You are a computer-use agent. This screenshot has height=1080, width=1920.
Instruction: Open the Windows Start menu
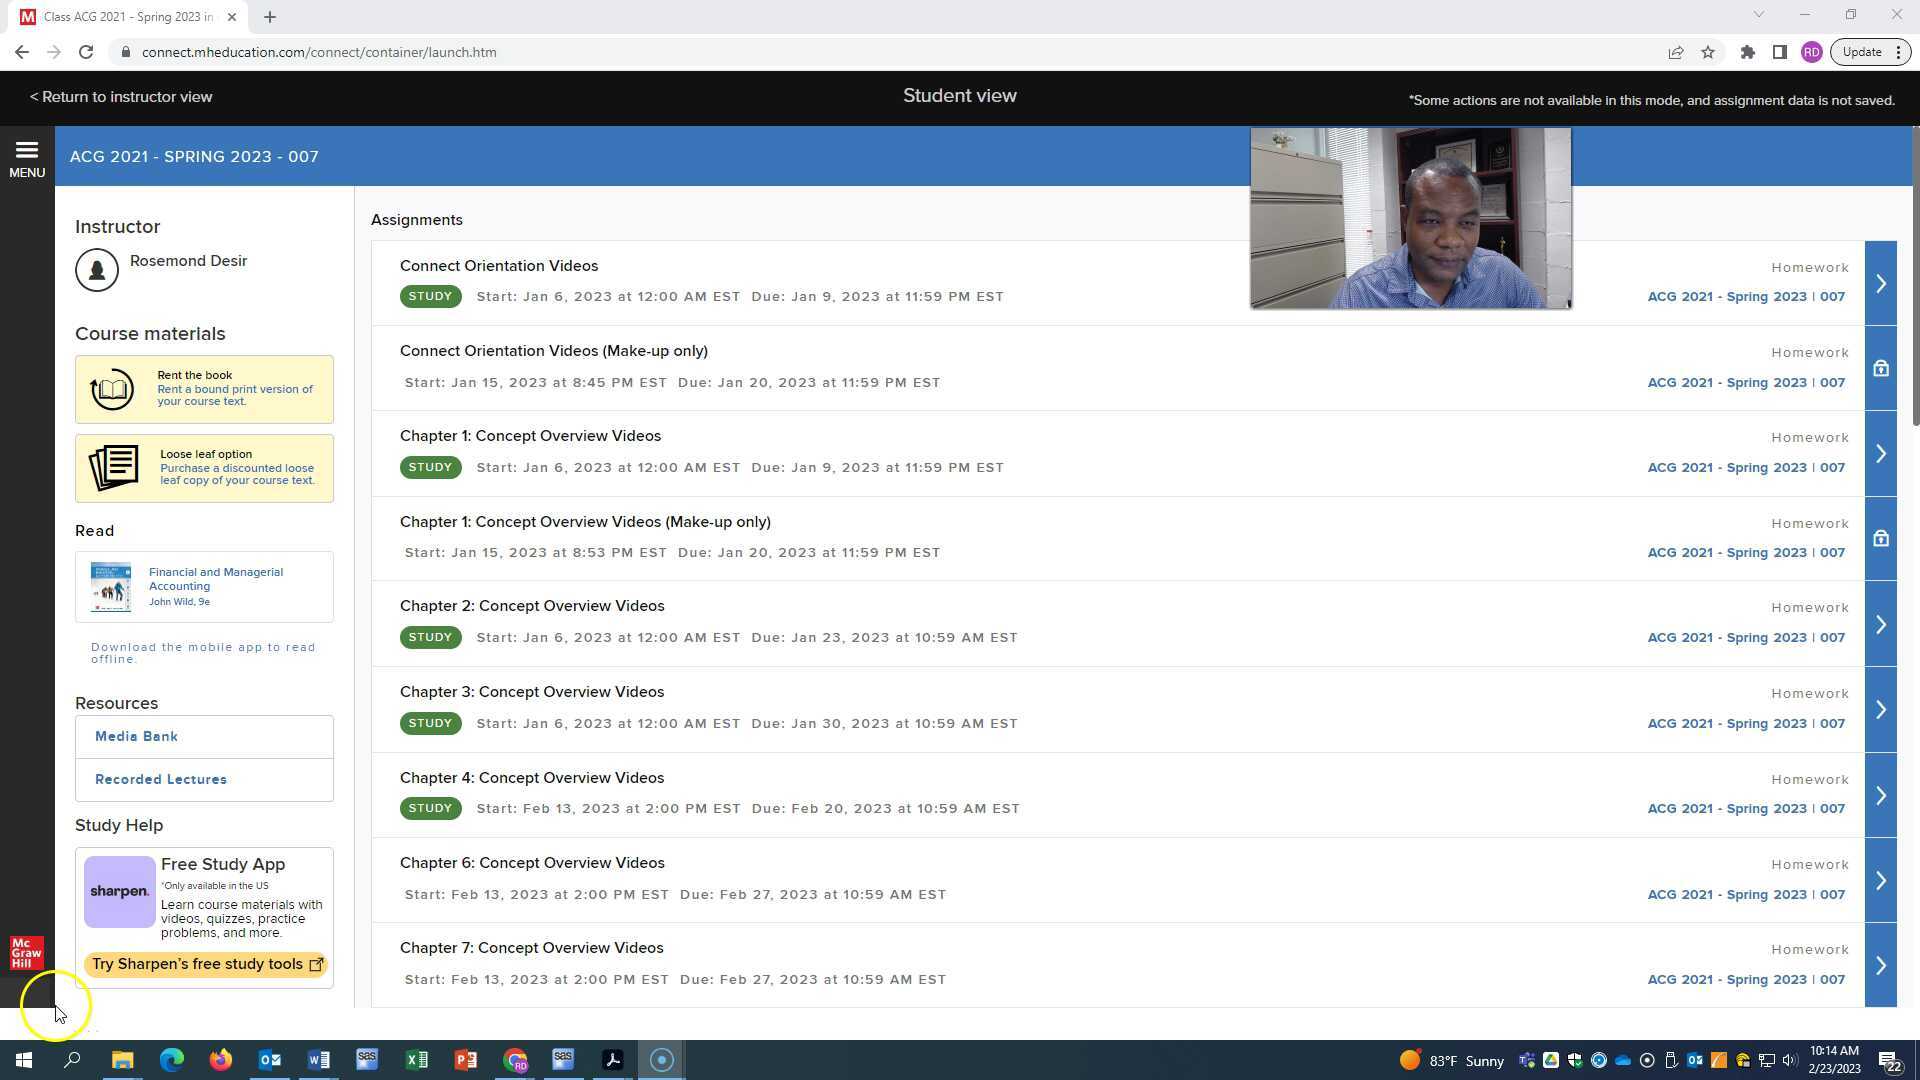(24, 1060)
